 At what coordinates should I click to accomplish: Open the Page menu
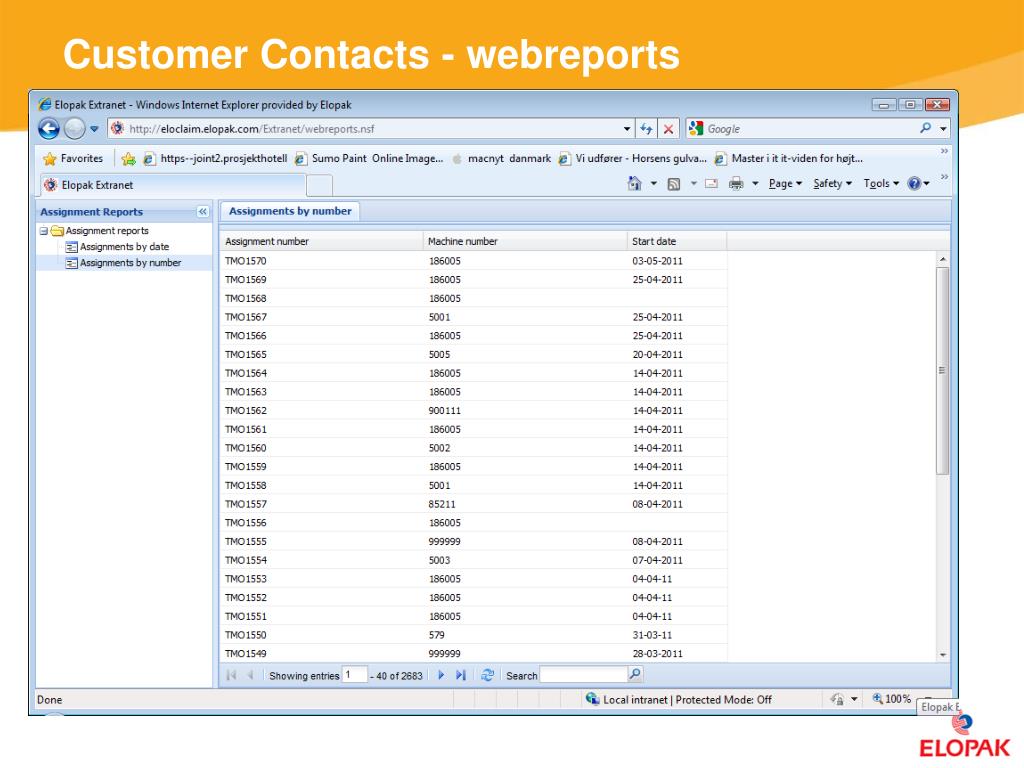[x=785, y=184]
